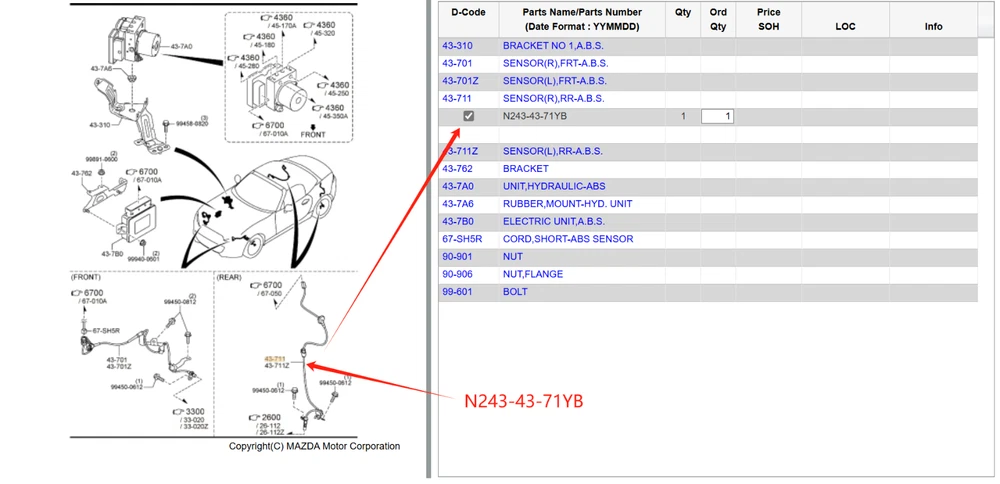Open the 2600 / 26-112 cross-reference icon
Screen dimensions: 1000x484
[x=253, y=417]
